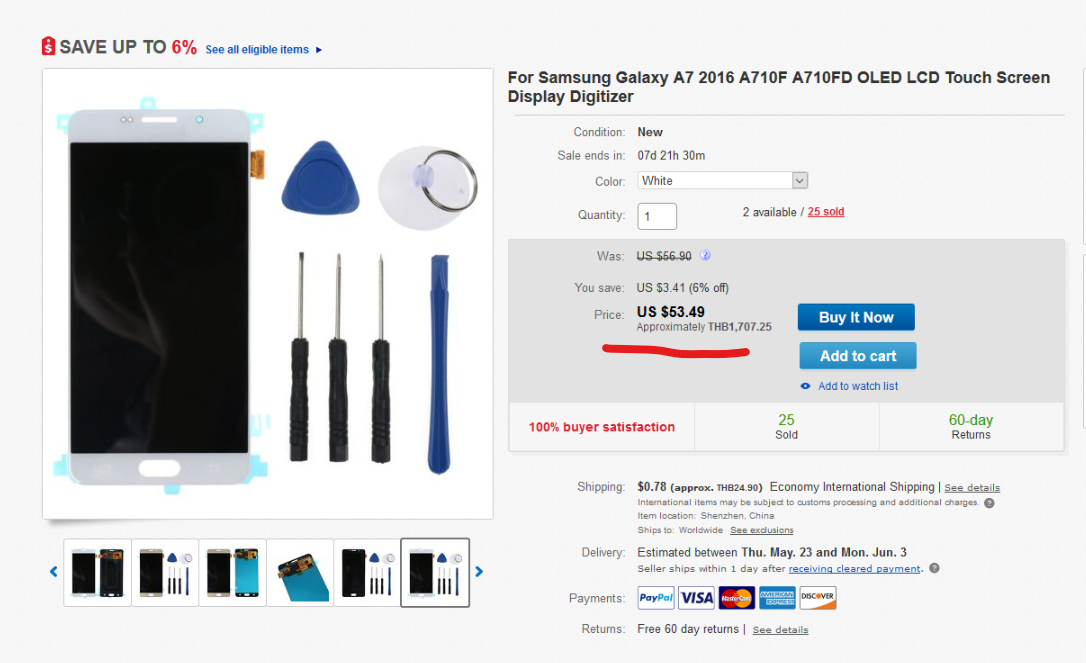Click the question mark beside the Was price
The width and height of the screenshot is (1086, 663).
[x=705, y=256]
